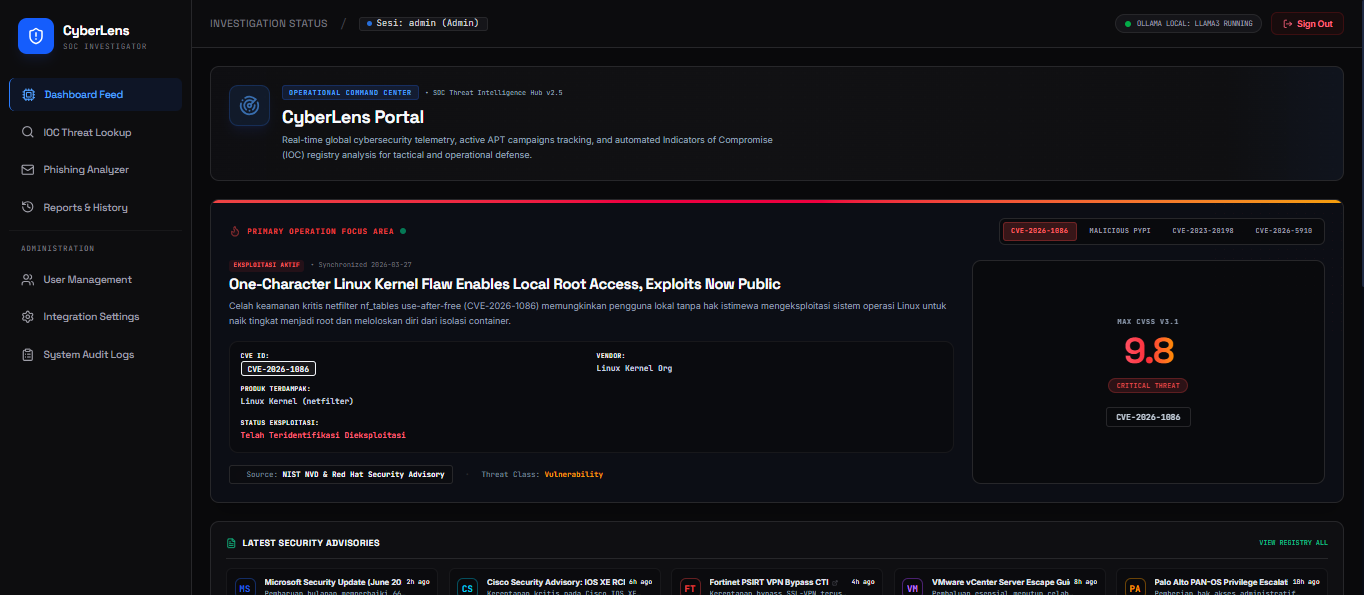Viewport: 1364px width, 595px height.
Task: Open the VMware vCenter Server Escape advisory
Action: pyautogui.click(x=1001, y=581)
